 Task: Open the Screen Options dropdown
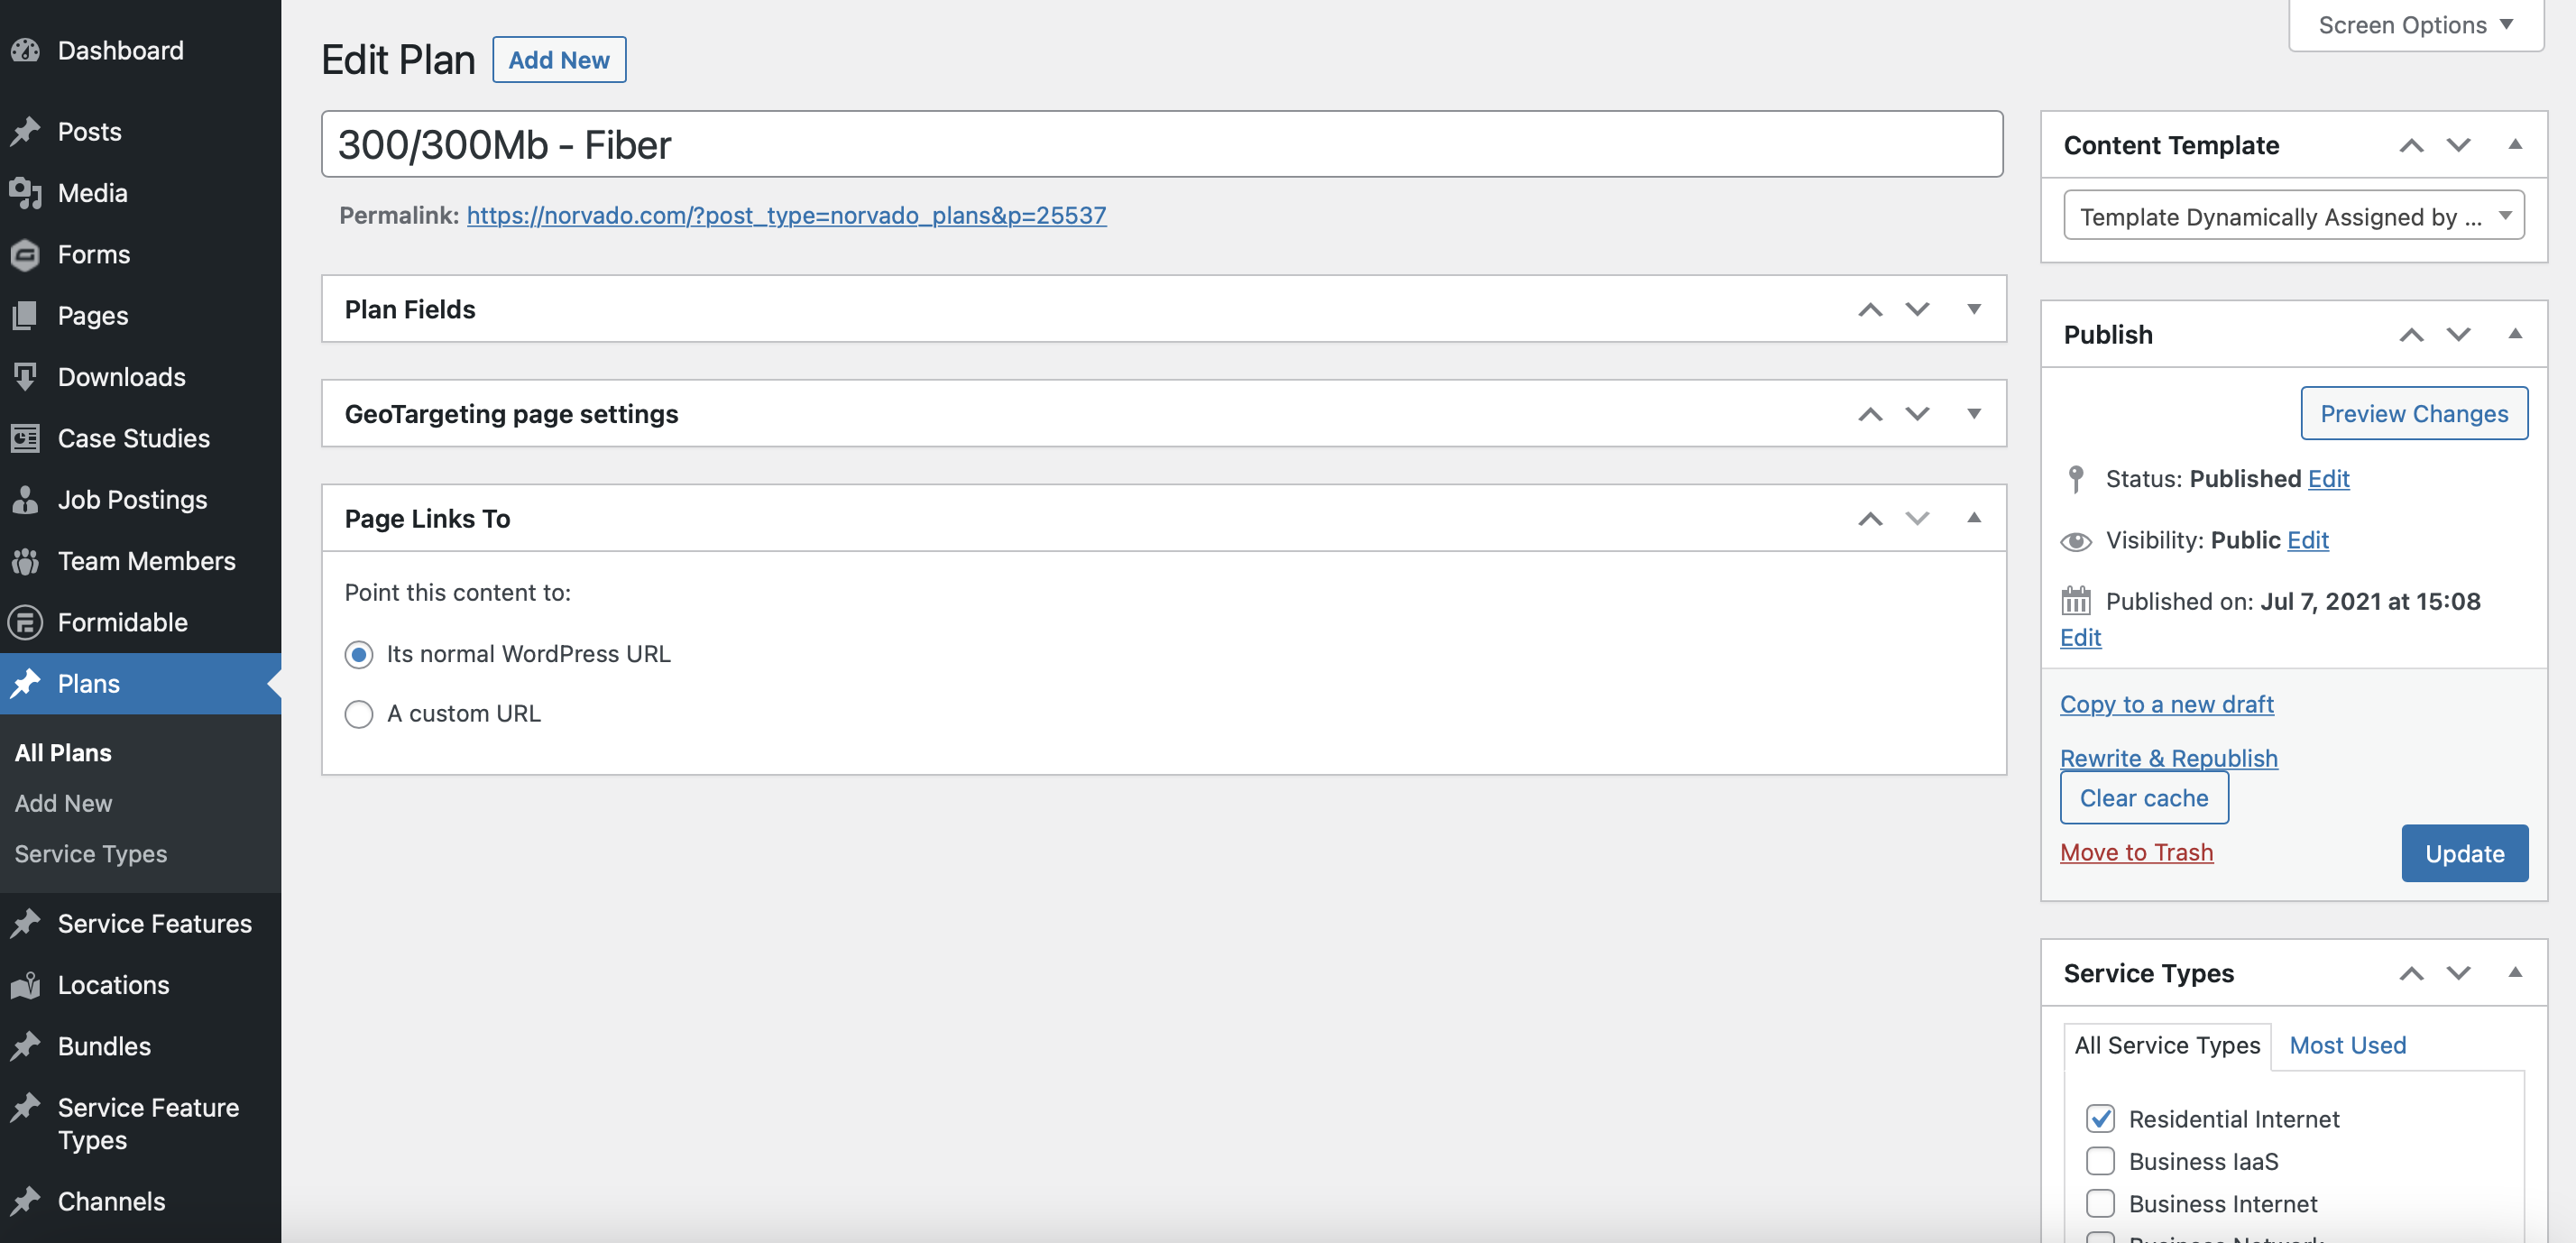[x=2415, y=25]
